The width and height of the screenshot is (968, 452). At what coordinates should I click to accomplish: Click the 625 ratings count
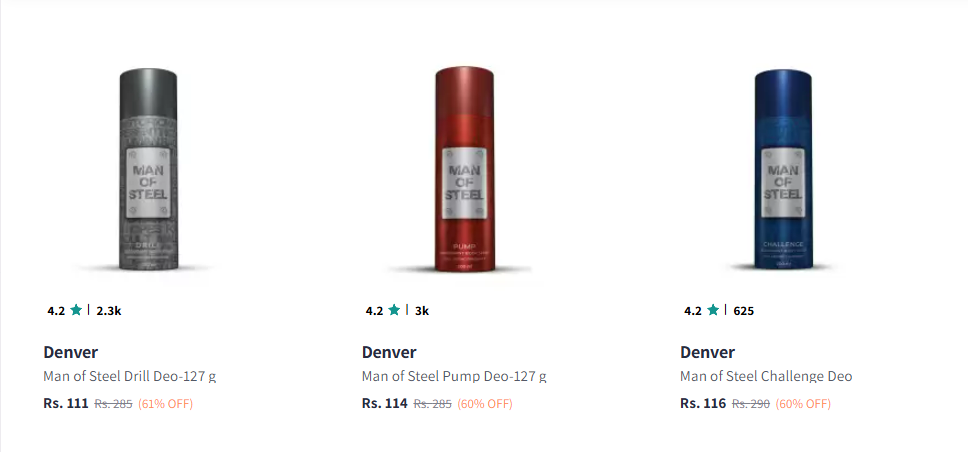pyautogui.click(x=743, y=311)
